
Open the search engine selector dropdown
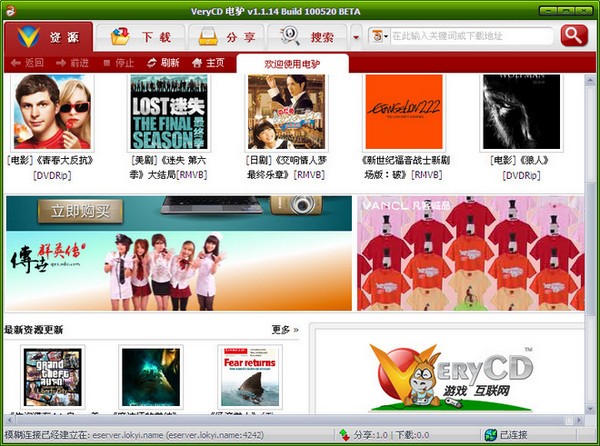point(379,36)
